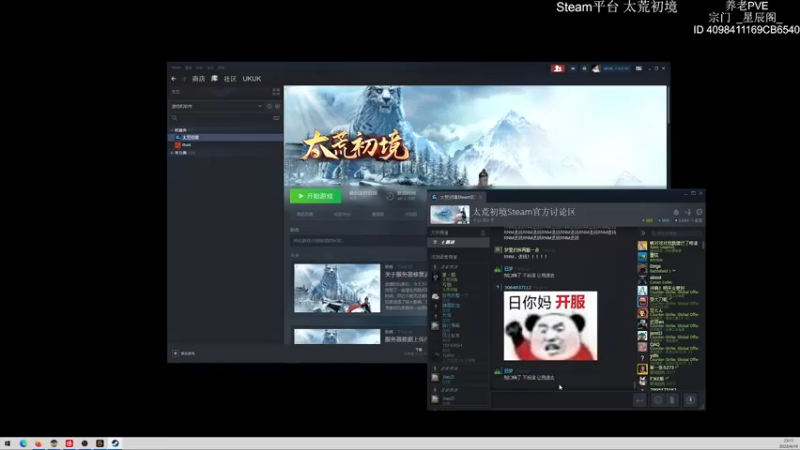Click the invite friend icon in chat
The image size is (800, 450).
(x=688, y=212)
